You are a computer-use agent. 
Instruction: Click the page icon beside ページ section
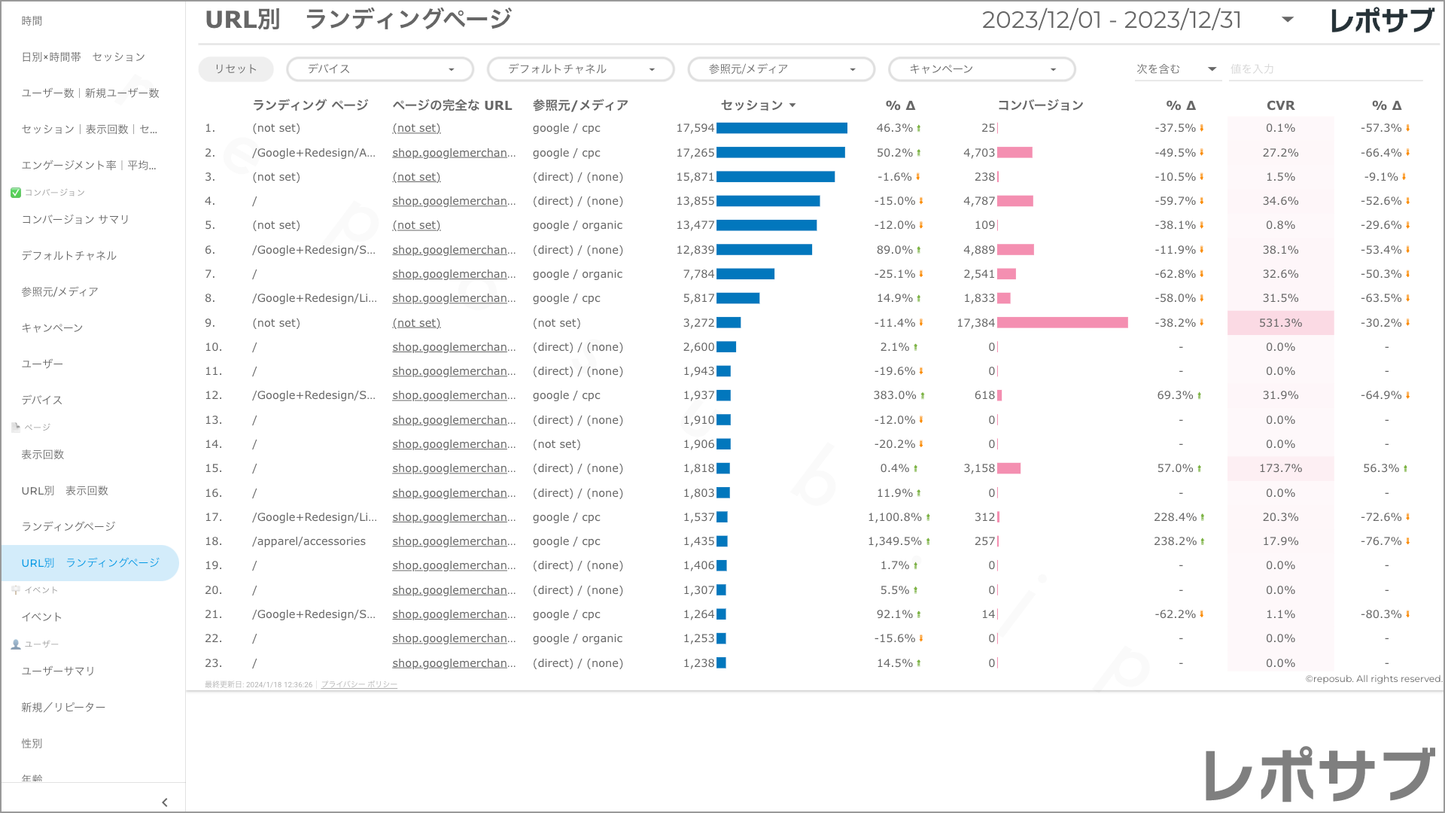[x=15, y=427]
